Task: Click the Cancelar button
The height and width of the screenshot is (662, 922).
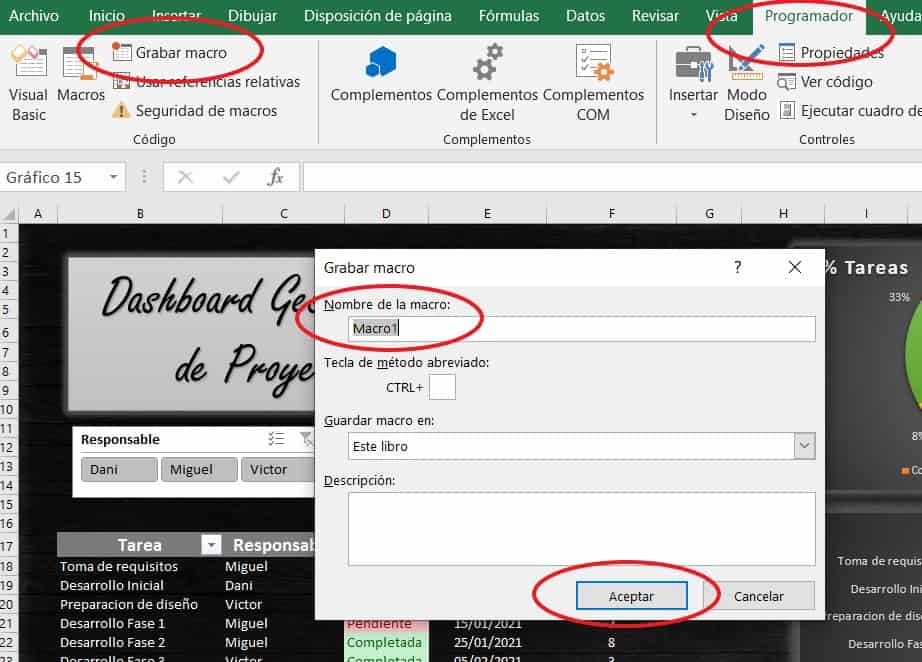Action: [x=759, y=596]
